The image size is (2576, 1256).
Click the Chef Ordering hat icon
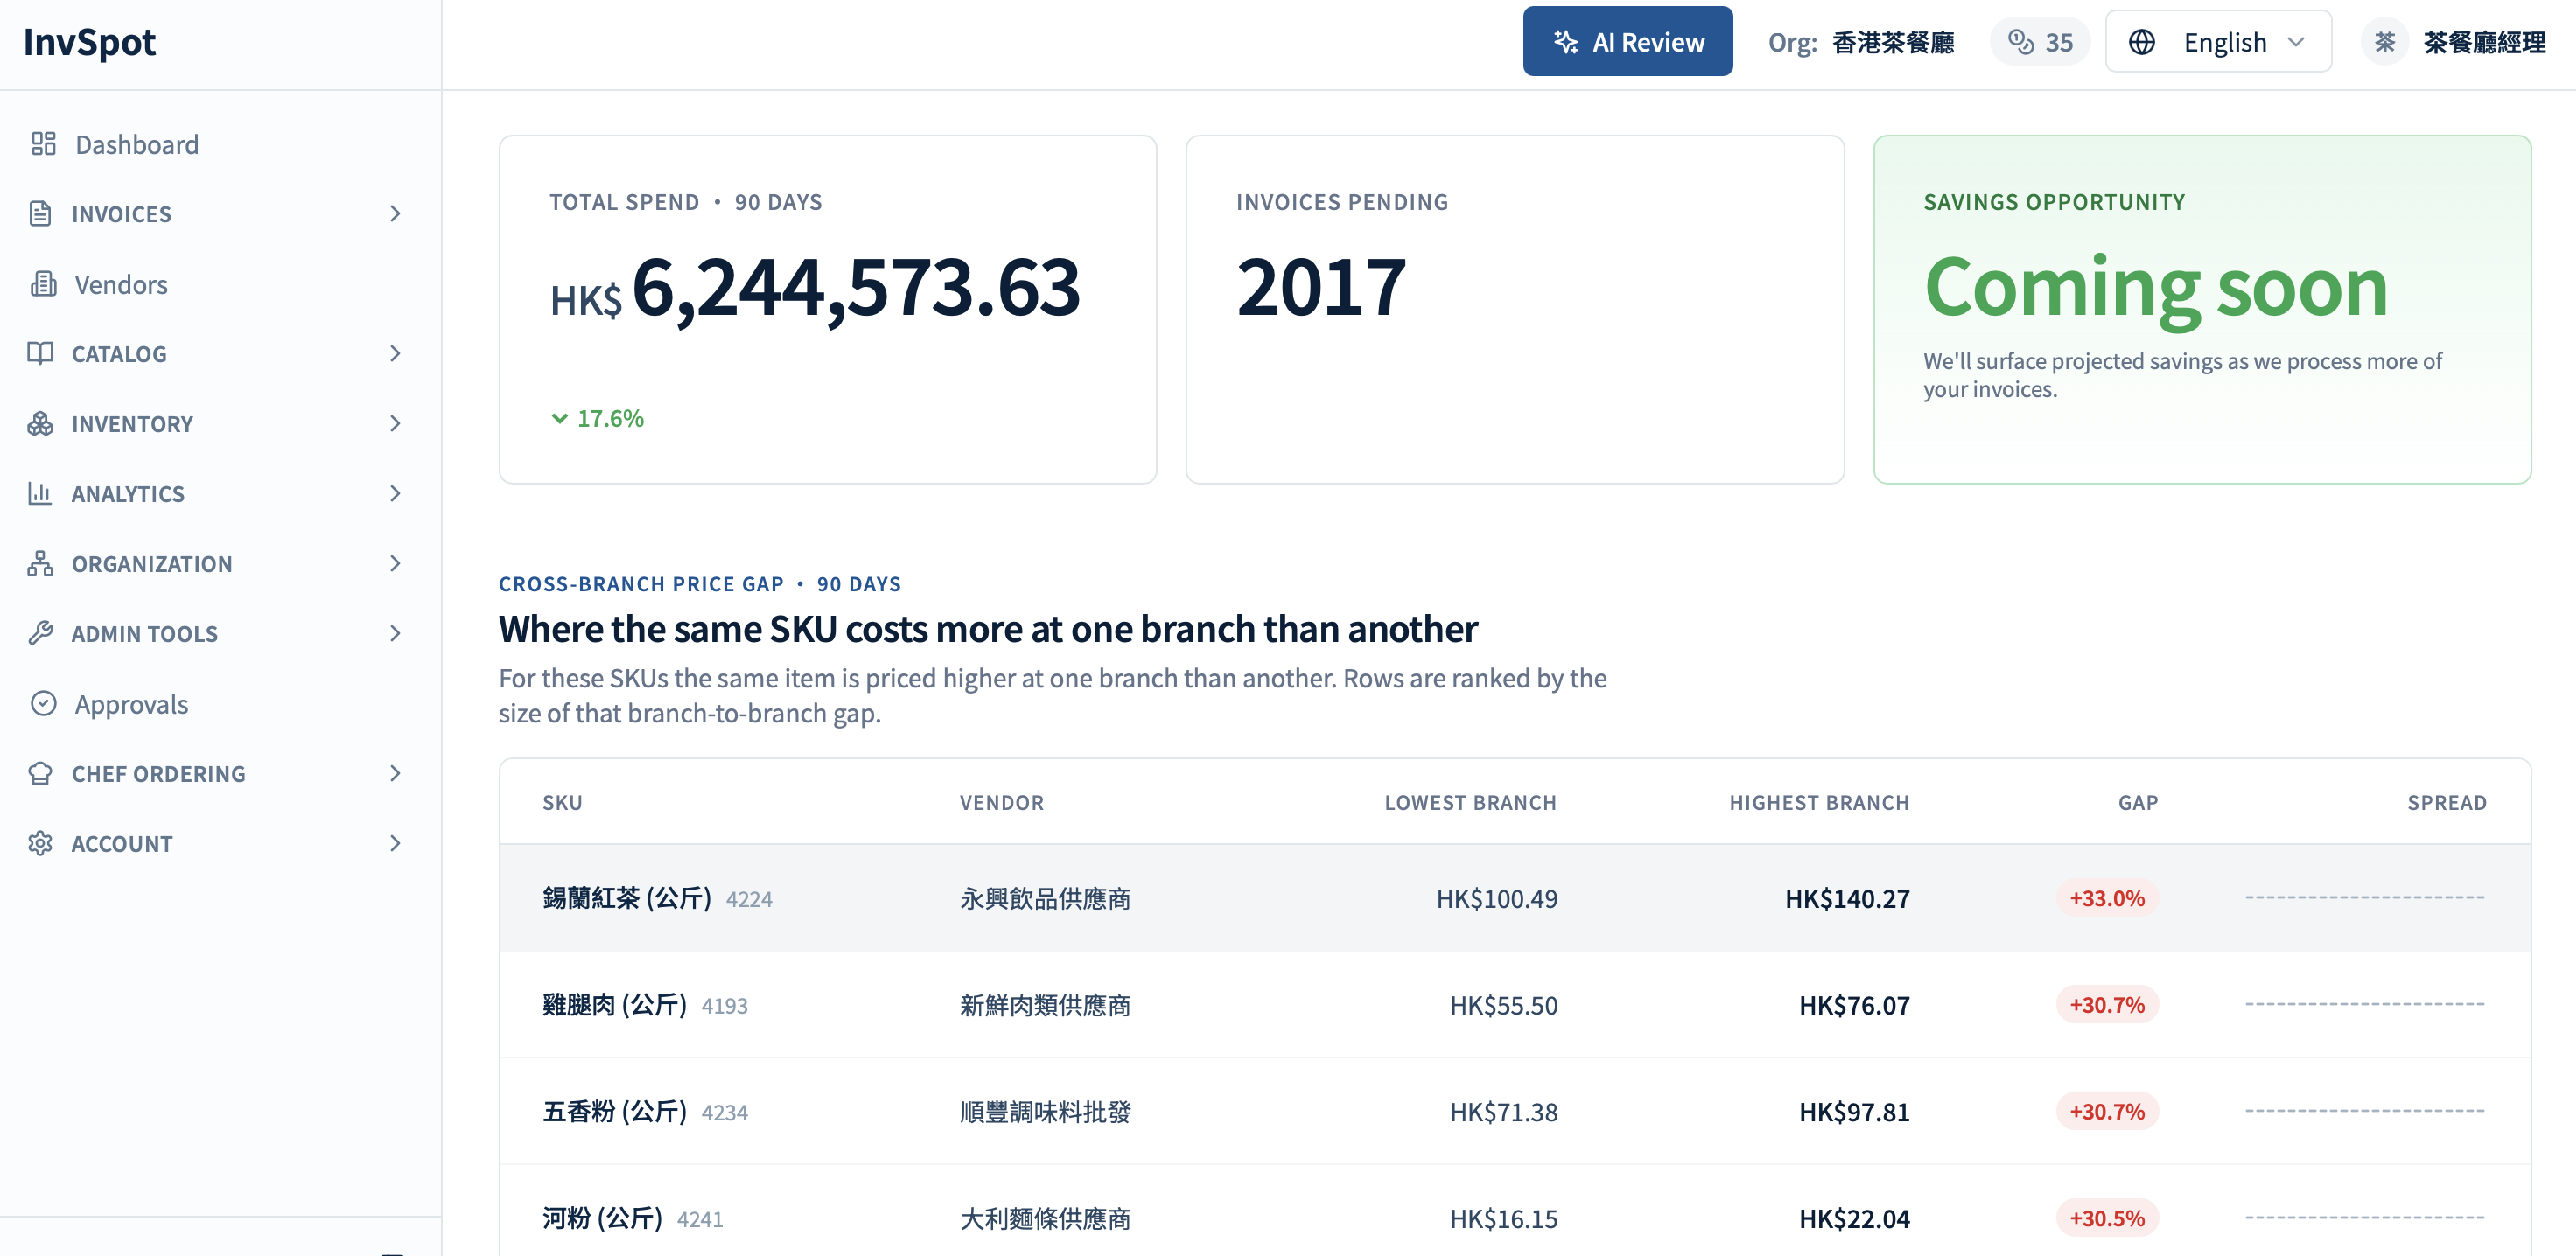40,773
